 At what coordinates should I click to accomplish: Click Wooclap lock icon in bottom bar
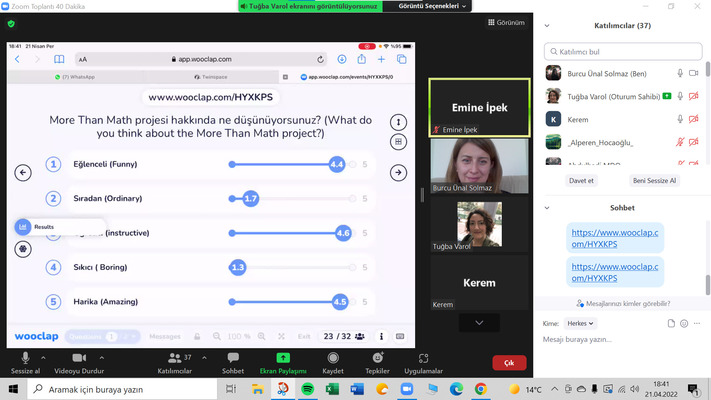(x=197, y=337)
